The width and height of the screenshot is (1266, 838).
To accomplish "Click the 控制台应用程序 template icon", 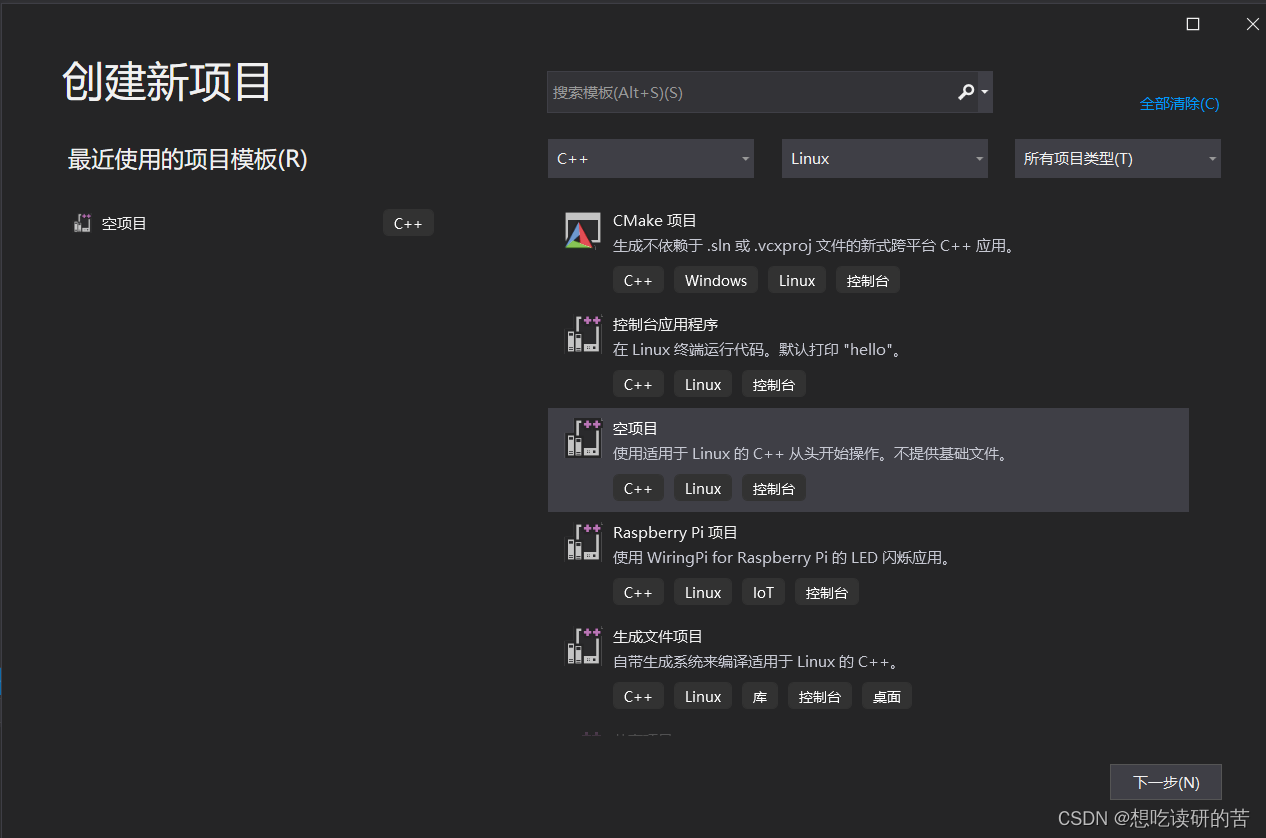I will 582,335.
